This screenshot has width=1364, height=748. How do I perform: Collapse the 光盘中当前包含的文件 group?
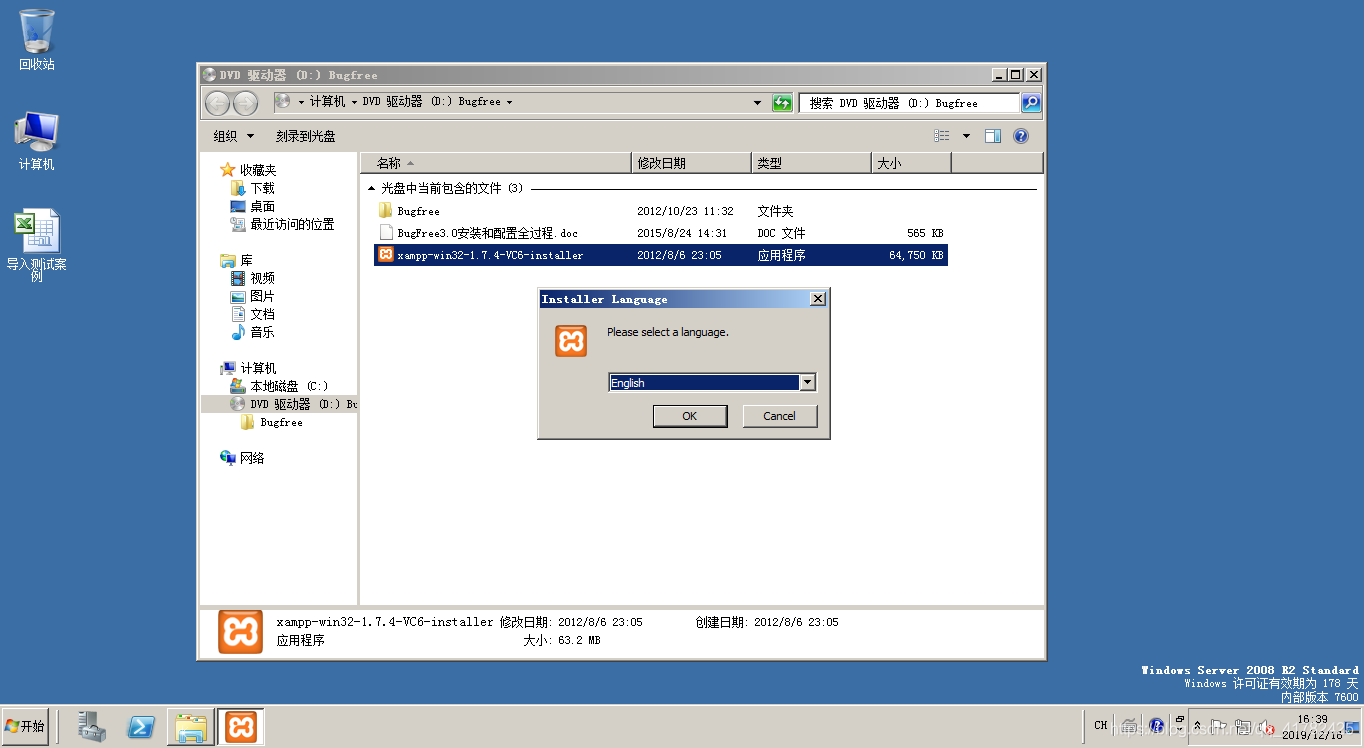point(371,188)
